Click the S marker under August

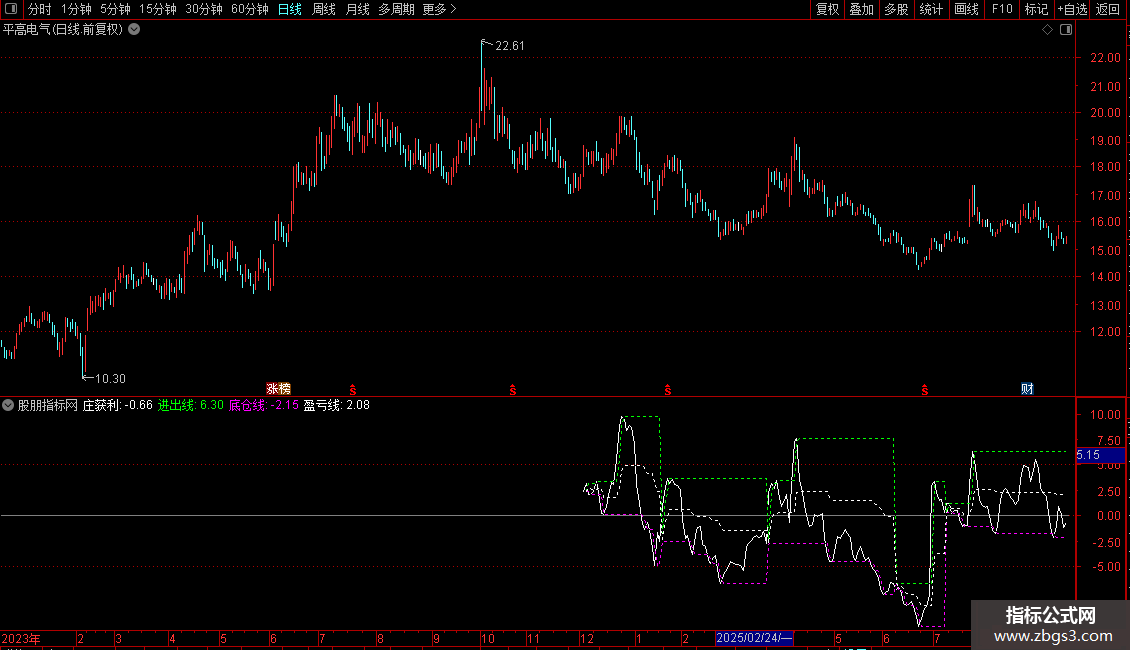352,390
